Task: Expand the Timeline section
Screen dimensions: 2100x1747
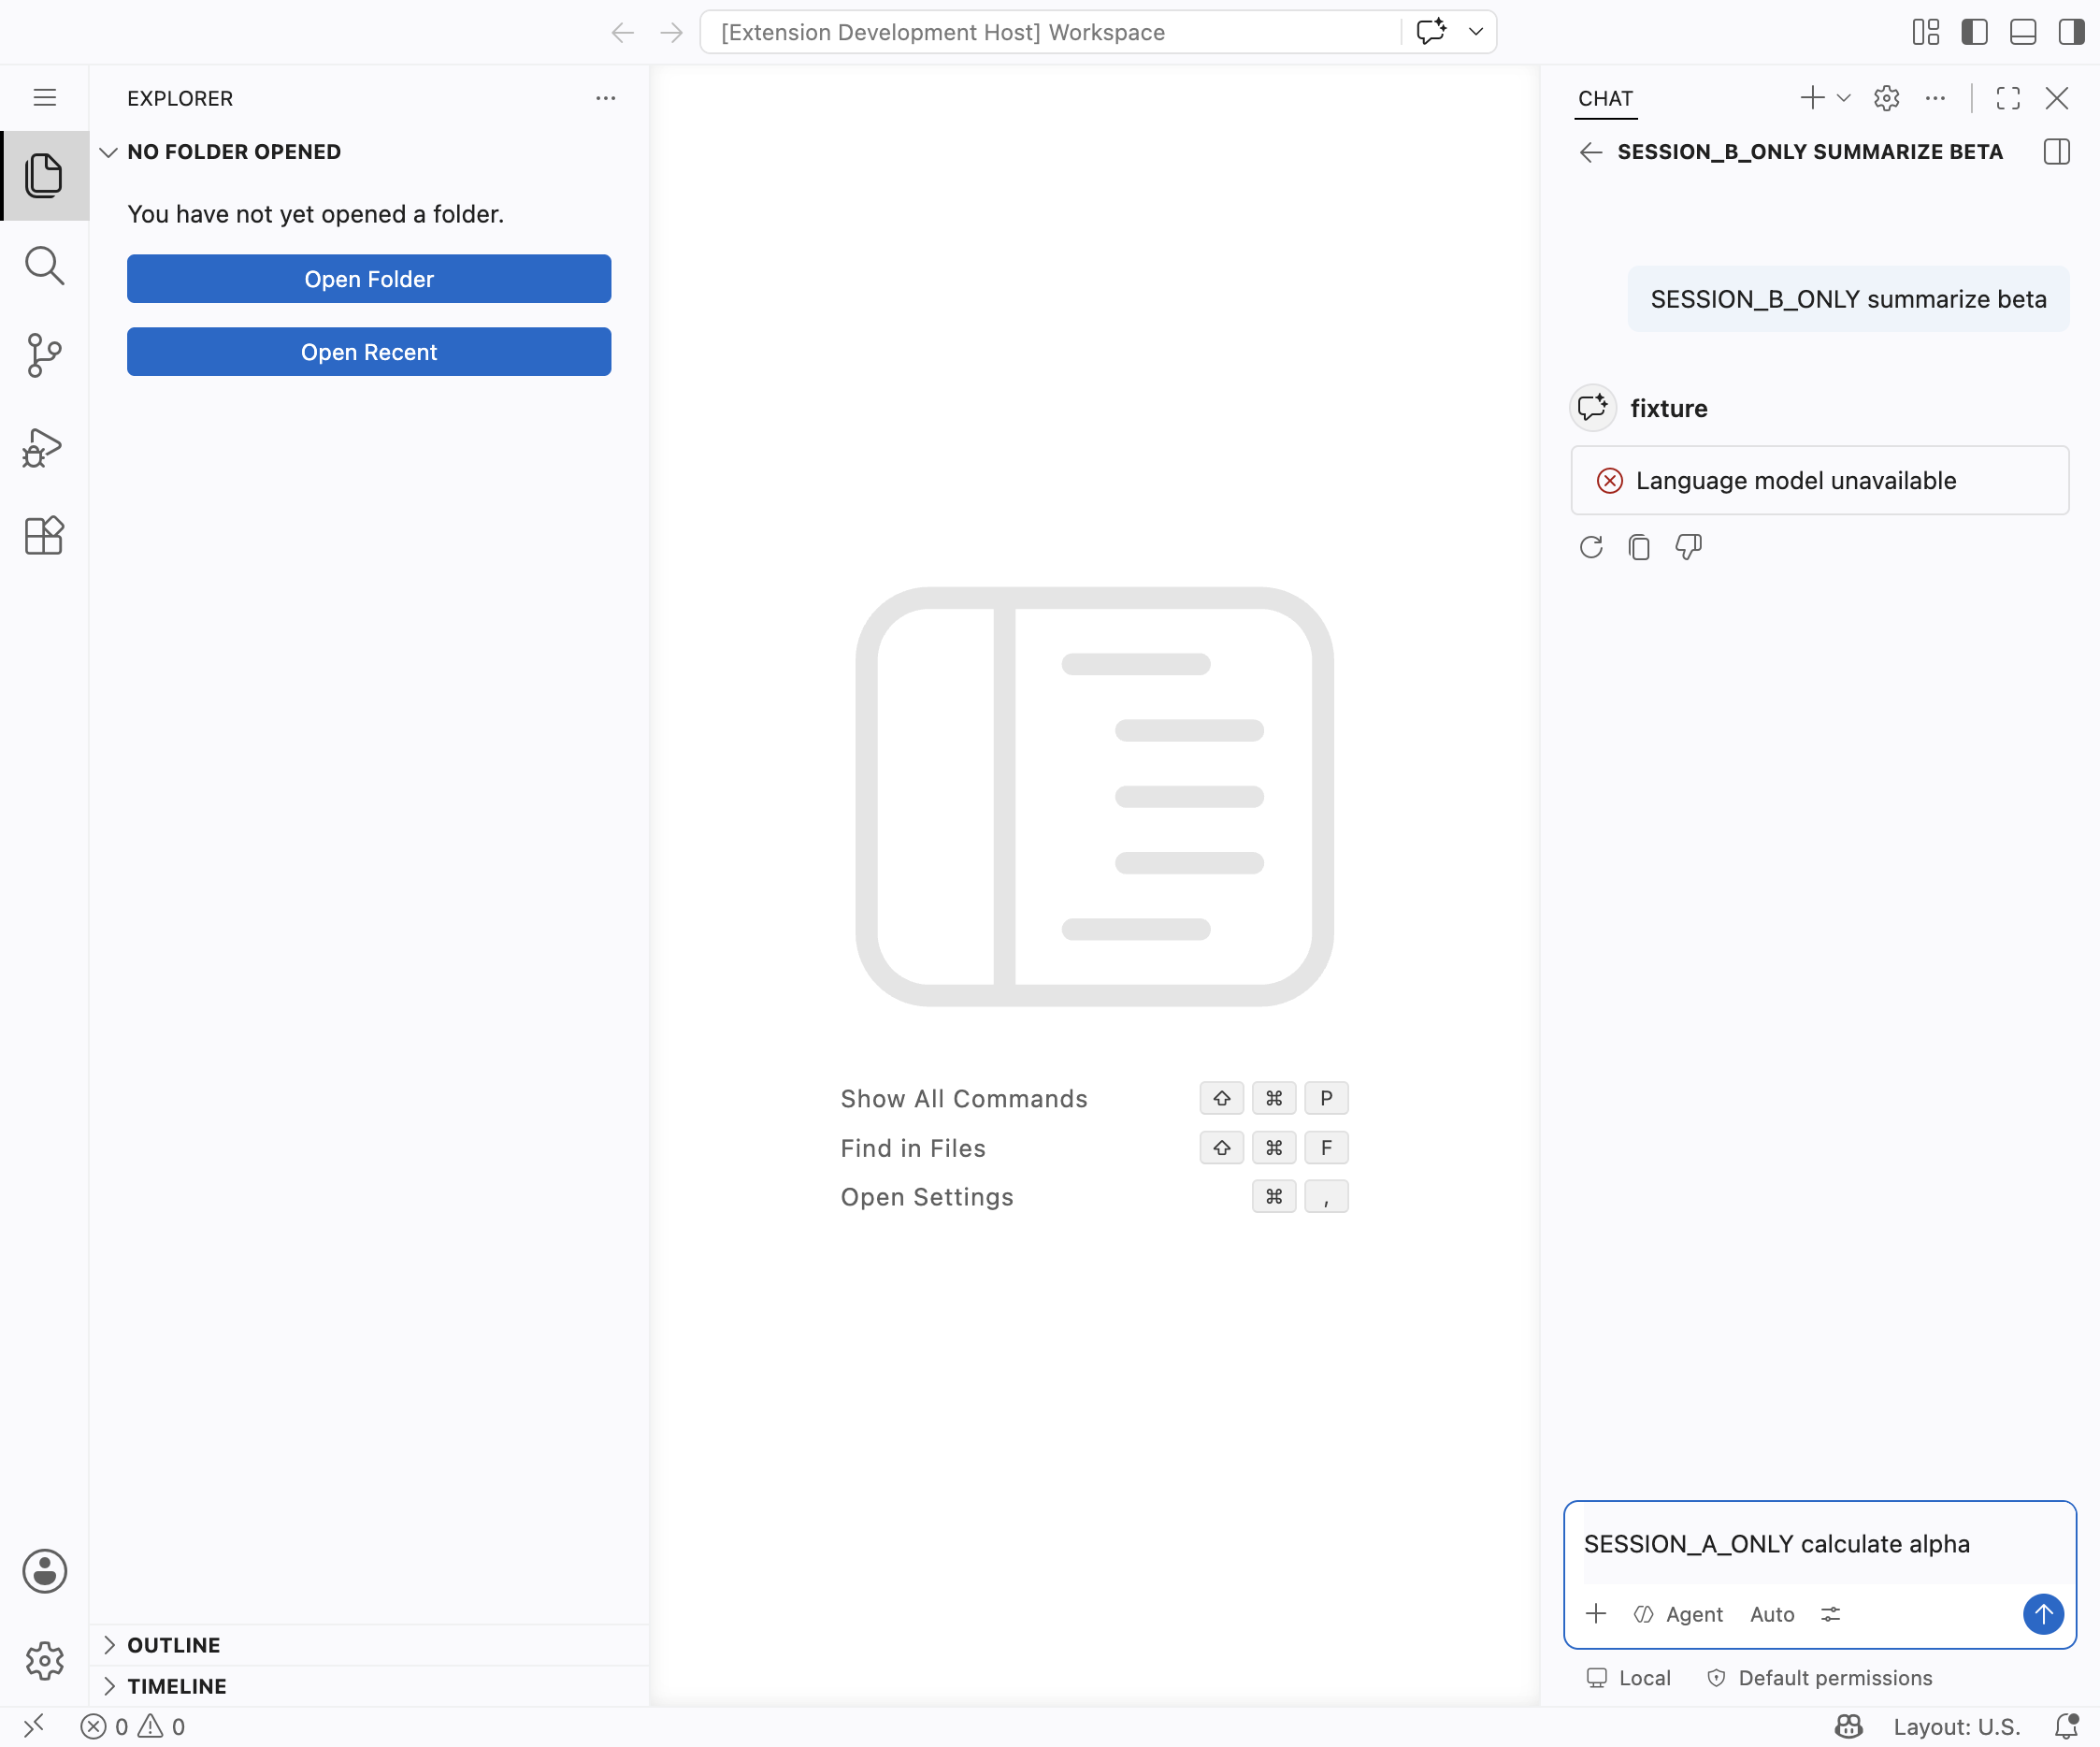Action: coord(368,1686)
